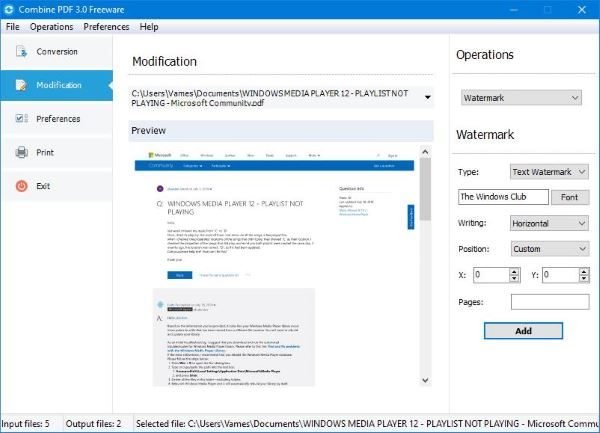
Task: Expand the selected PDF file path dropdown
Action: 427,97
